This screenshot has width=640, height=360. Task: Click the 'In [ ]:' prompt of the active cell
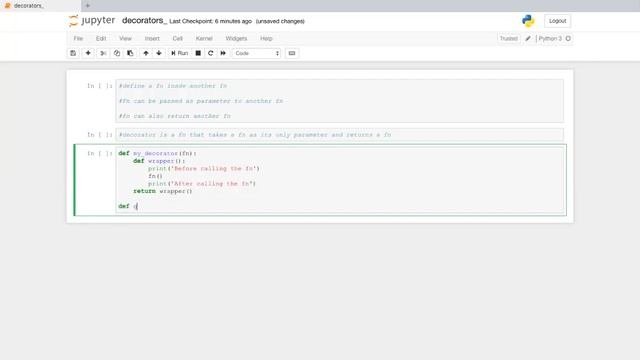[x=100, y=153]
